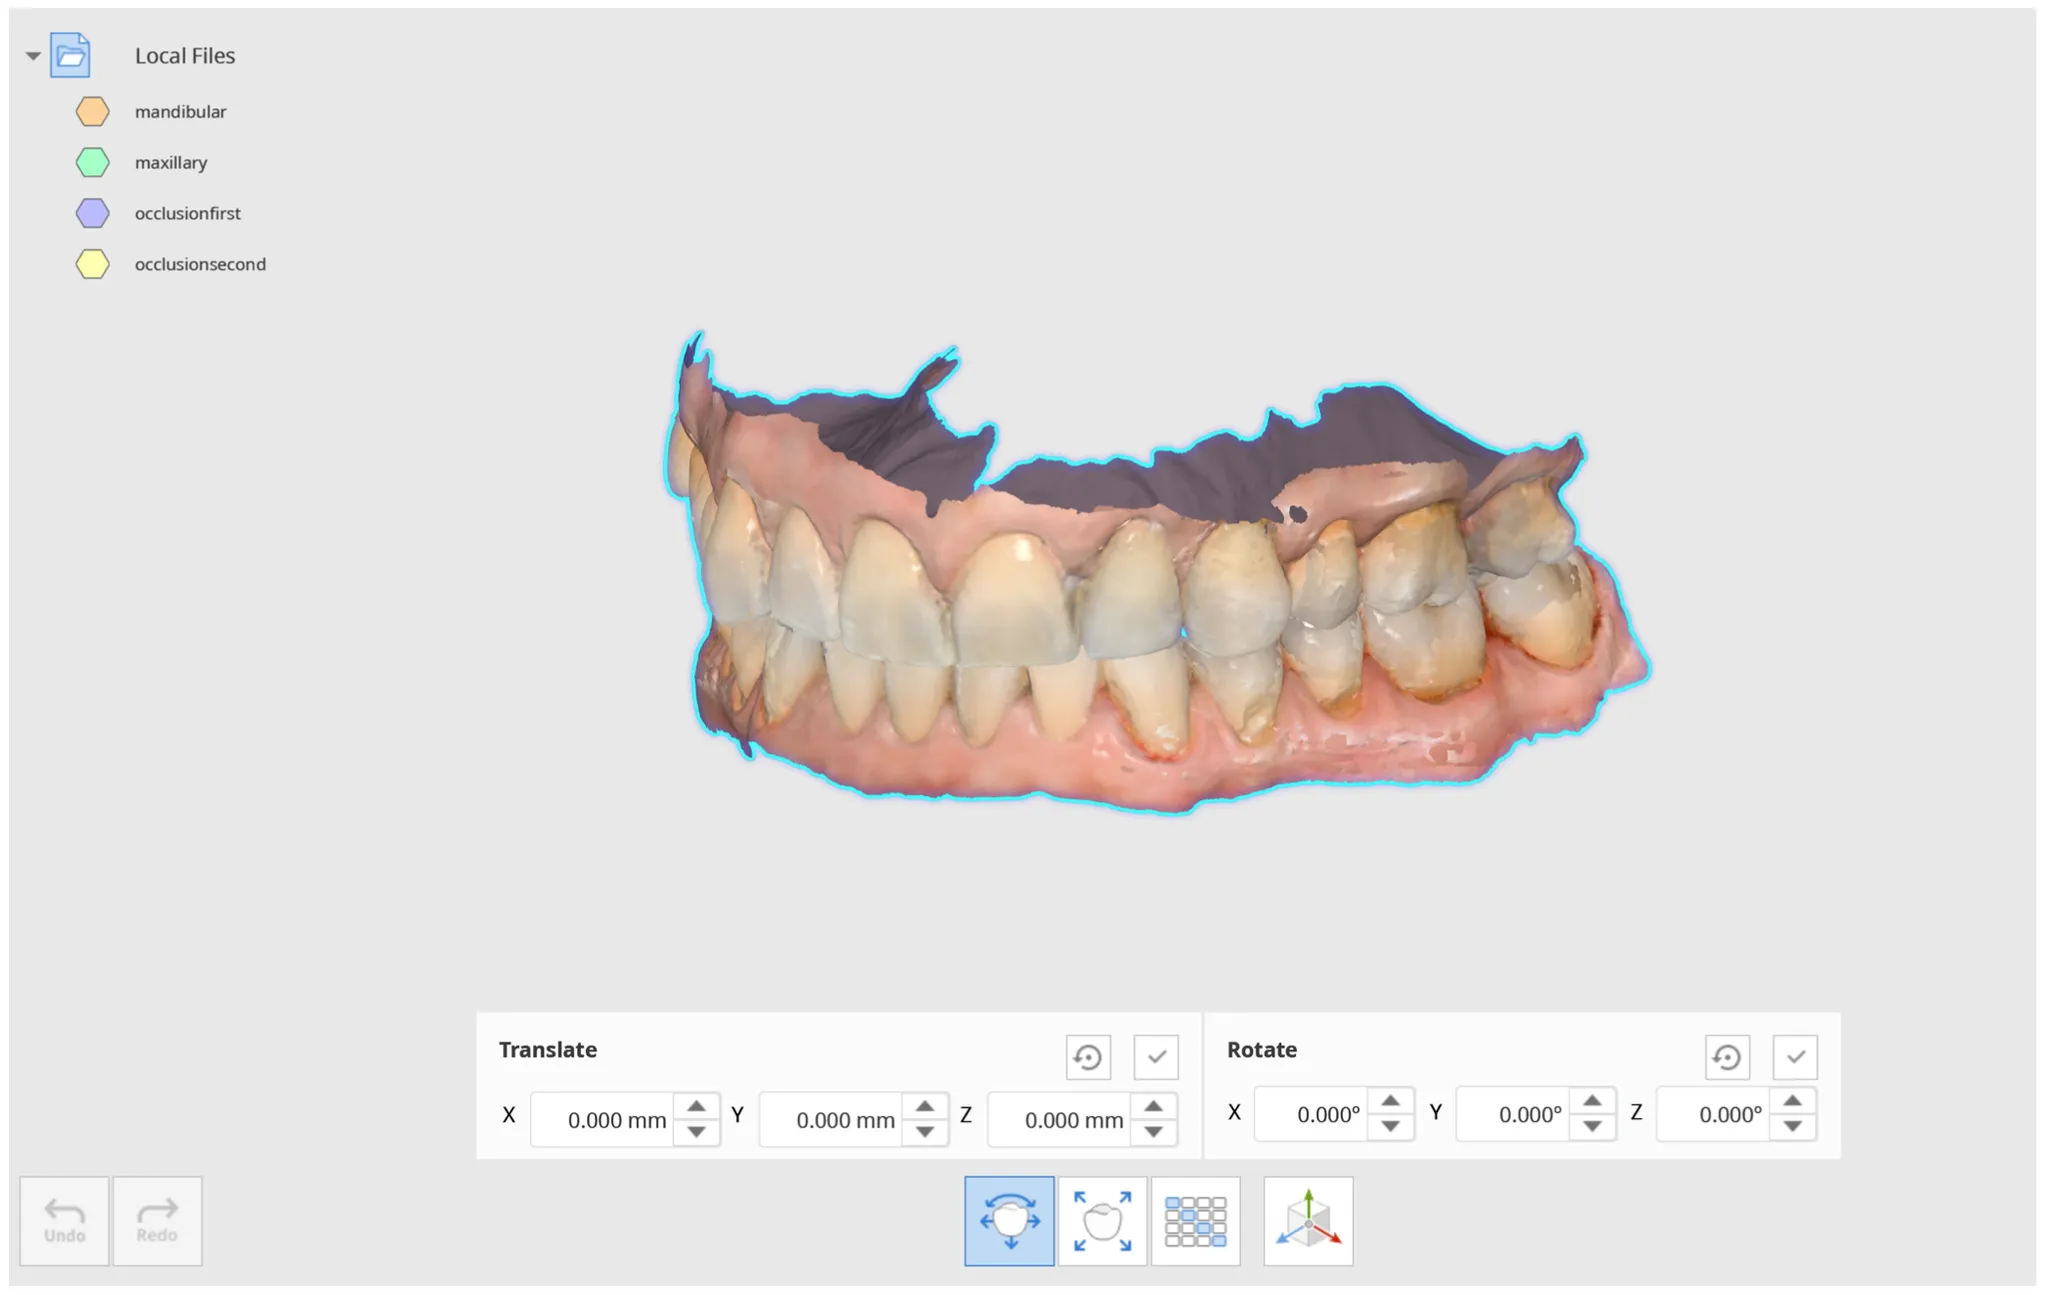Increase Rotate Y value with up arrow

1592,1101
